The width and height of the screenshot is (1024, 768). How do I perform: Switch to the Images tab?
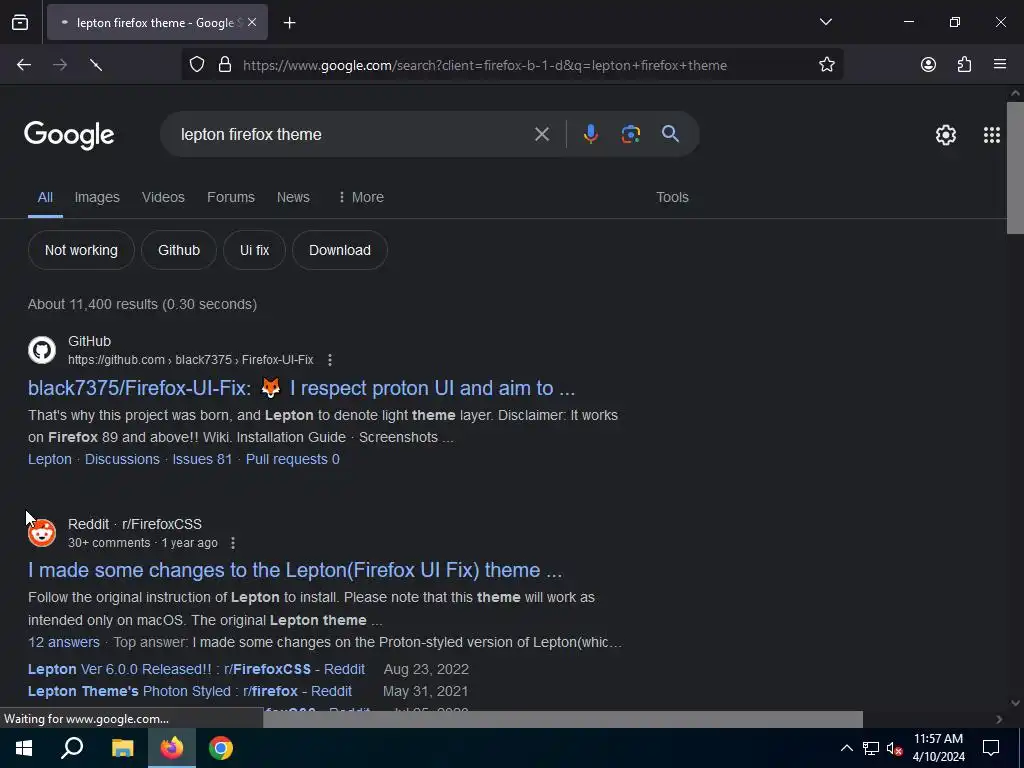97,197
